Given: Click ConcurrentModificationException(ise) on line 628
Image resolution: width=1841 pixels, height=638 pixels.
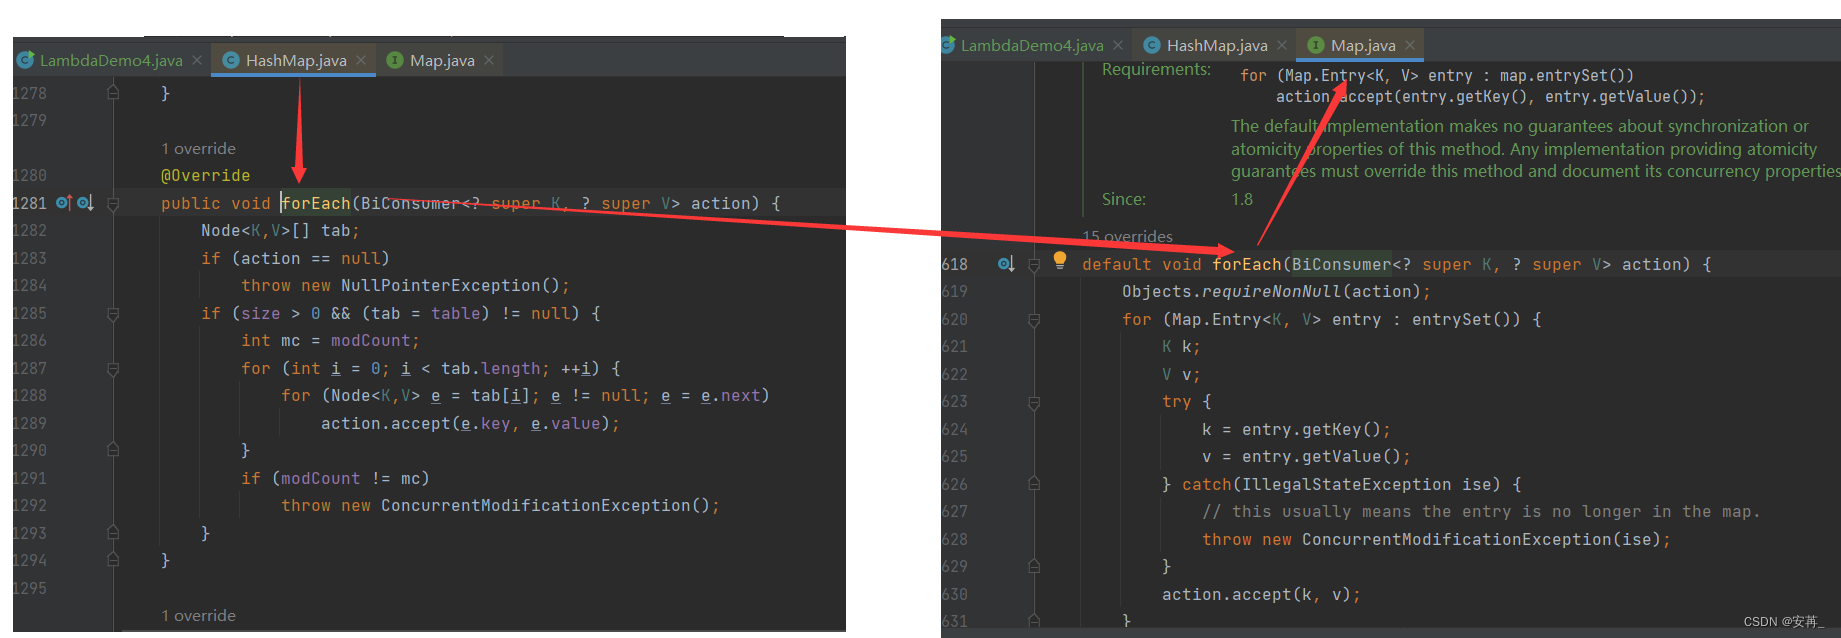Looking at the screenshot, I should pyautogui.click(x=1481, y=540).
